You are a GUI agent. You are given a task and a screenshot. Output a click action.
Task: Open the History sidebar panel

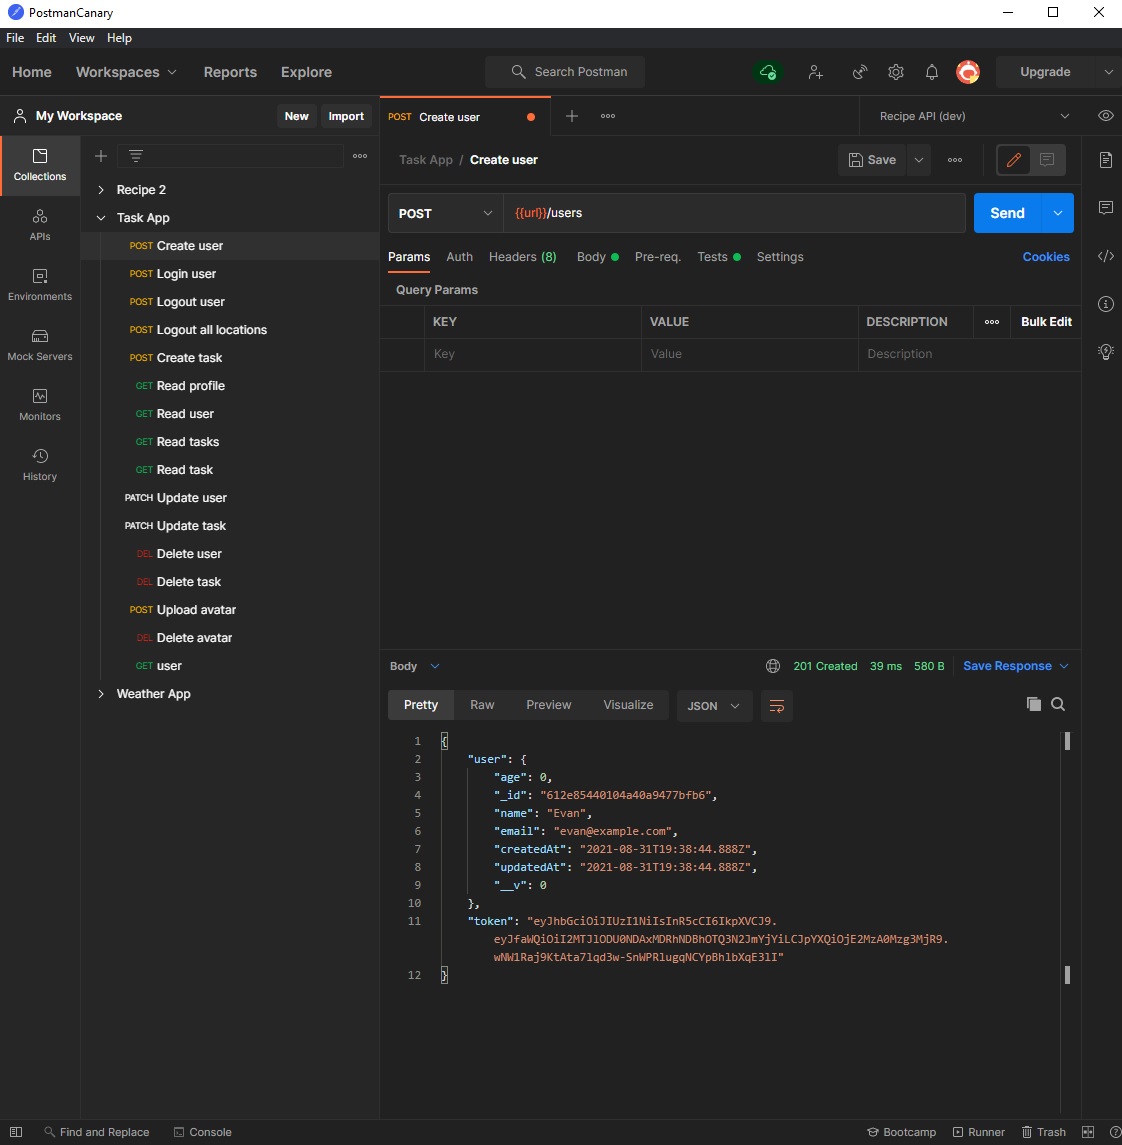tap(39, 464)
